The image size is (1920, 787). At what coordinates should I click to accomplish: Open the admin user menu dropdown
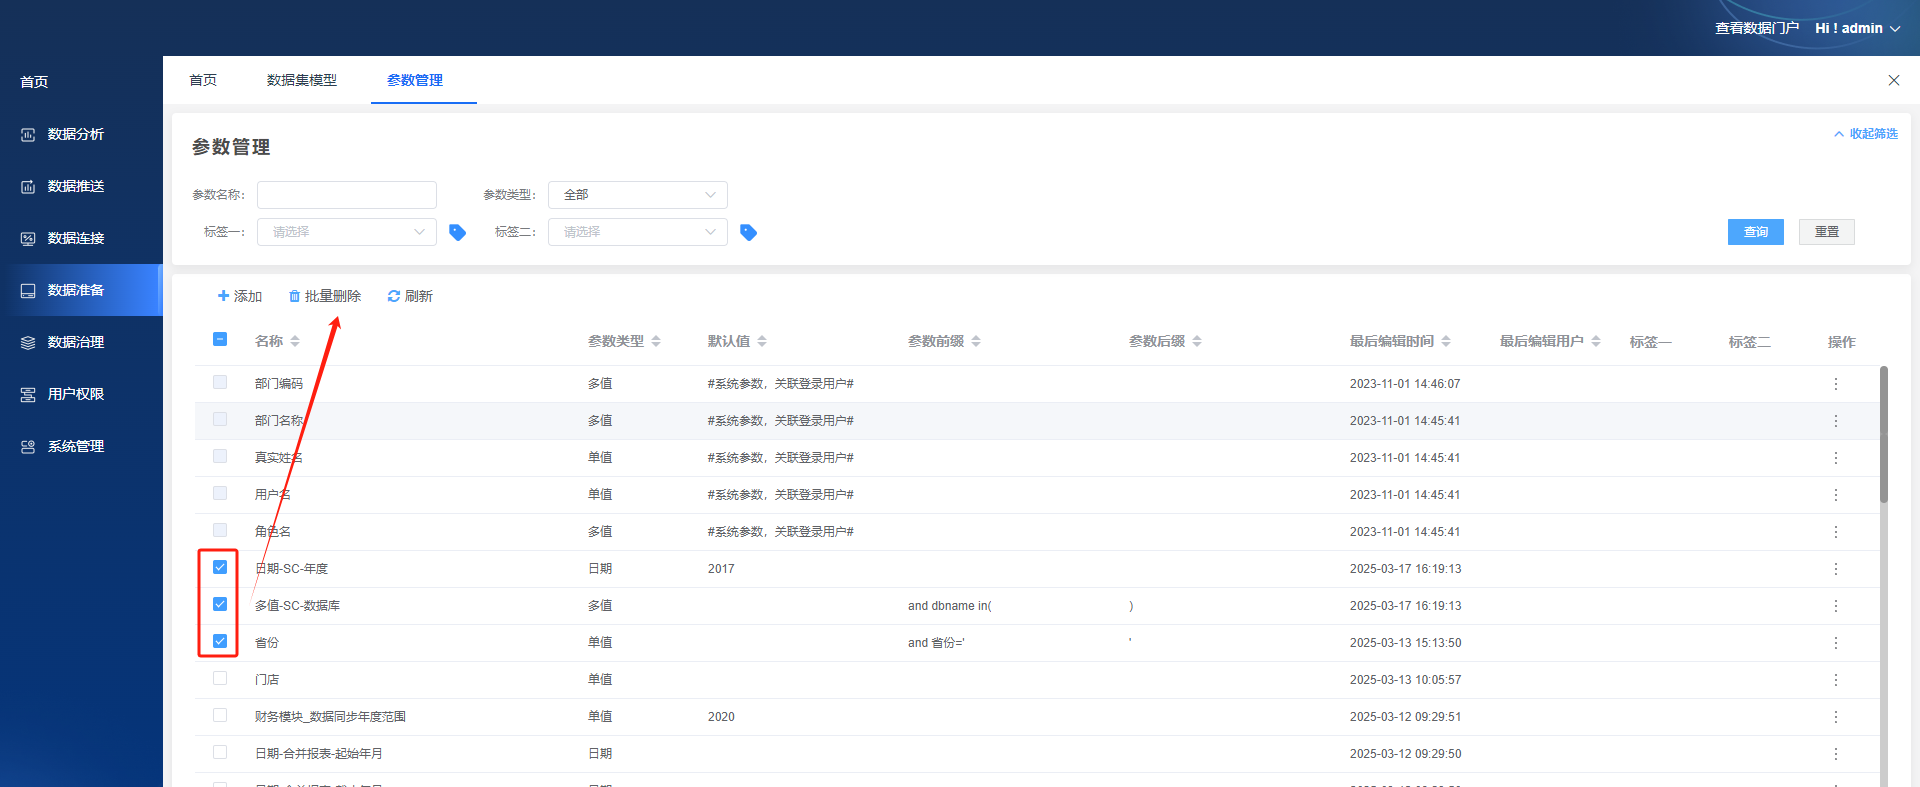pos(1857,28)
